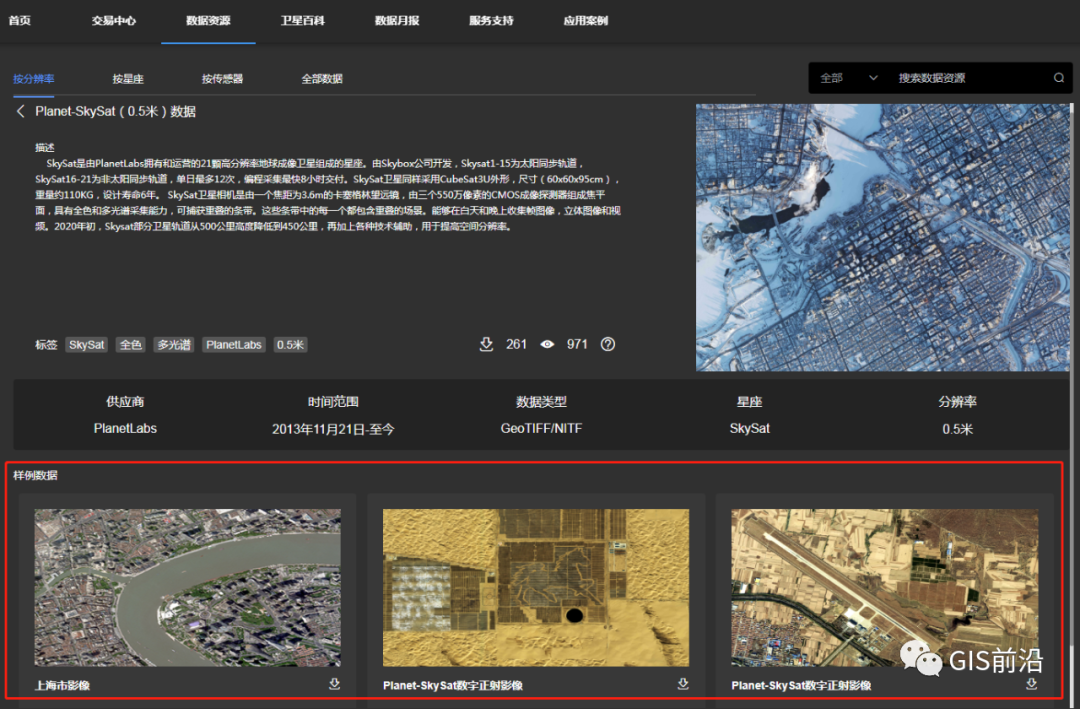This screenshot has height=709, width=1080.
Task: Open the Shanghai river sample thumbnail
Action: pyautogui.click(x=187, y=588)
